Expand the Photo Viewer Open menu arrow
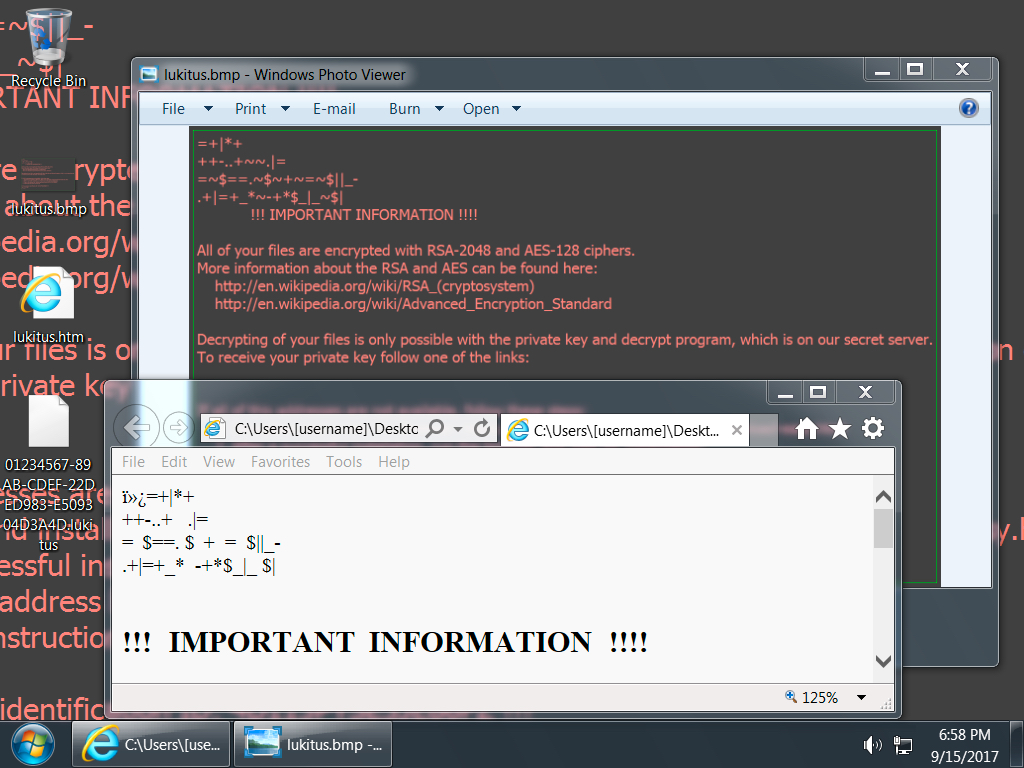The width and height of the screenshot is (1024, 768). (517, 108)
